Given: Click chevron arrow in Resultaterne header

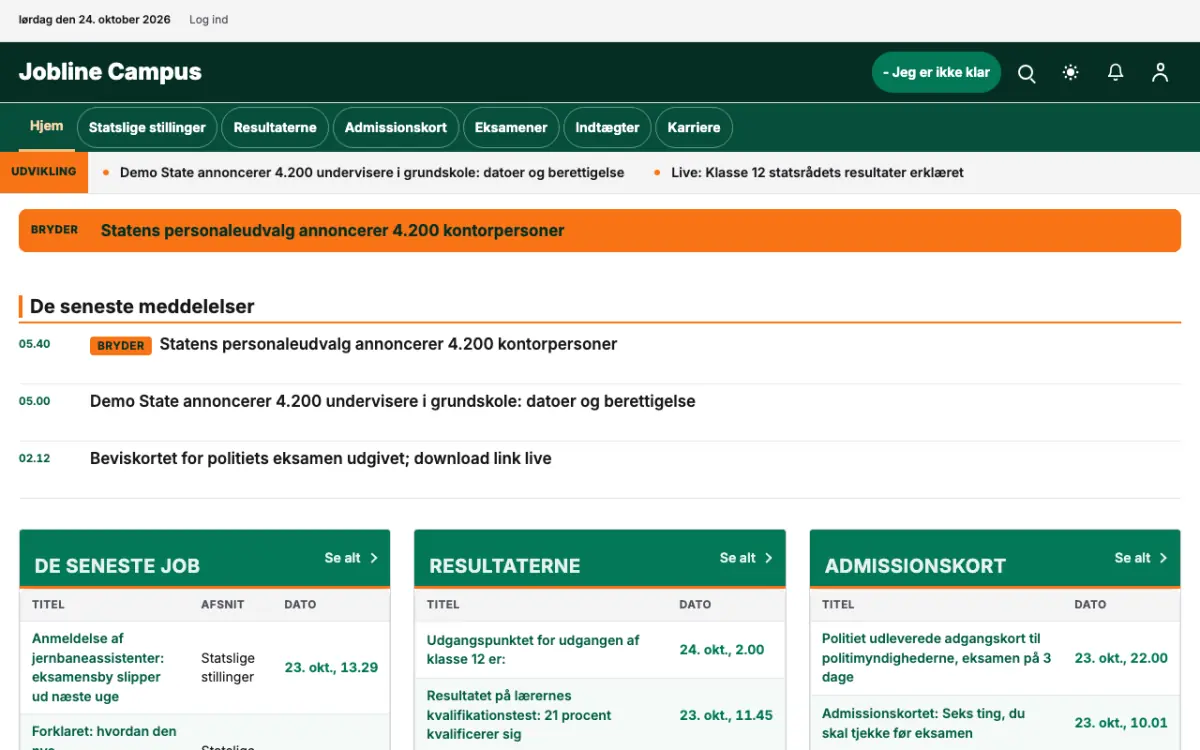Looking at the screenshot, I should (769, 558).
